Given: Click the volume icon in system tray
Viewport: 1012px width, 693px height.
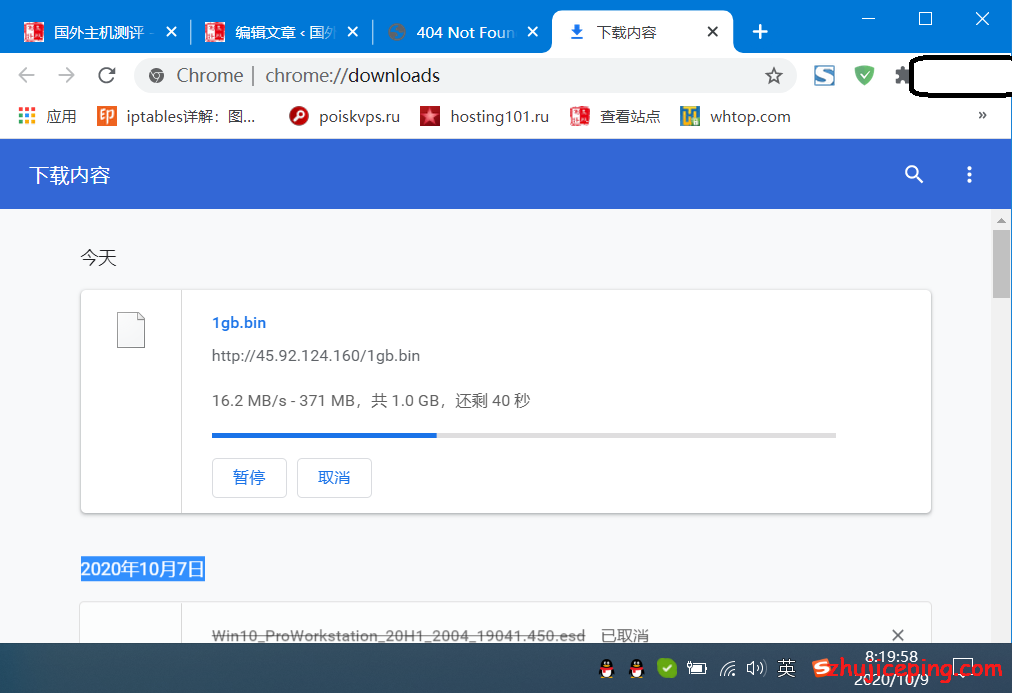Looking at the screenshot, I should click(x=755, y=668).
